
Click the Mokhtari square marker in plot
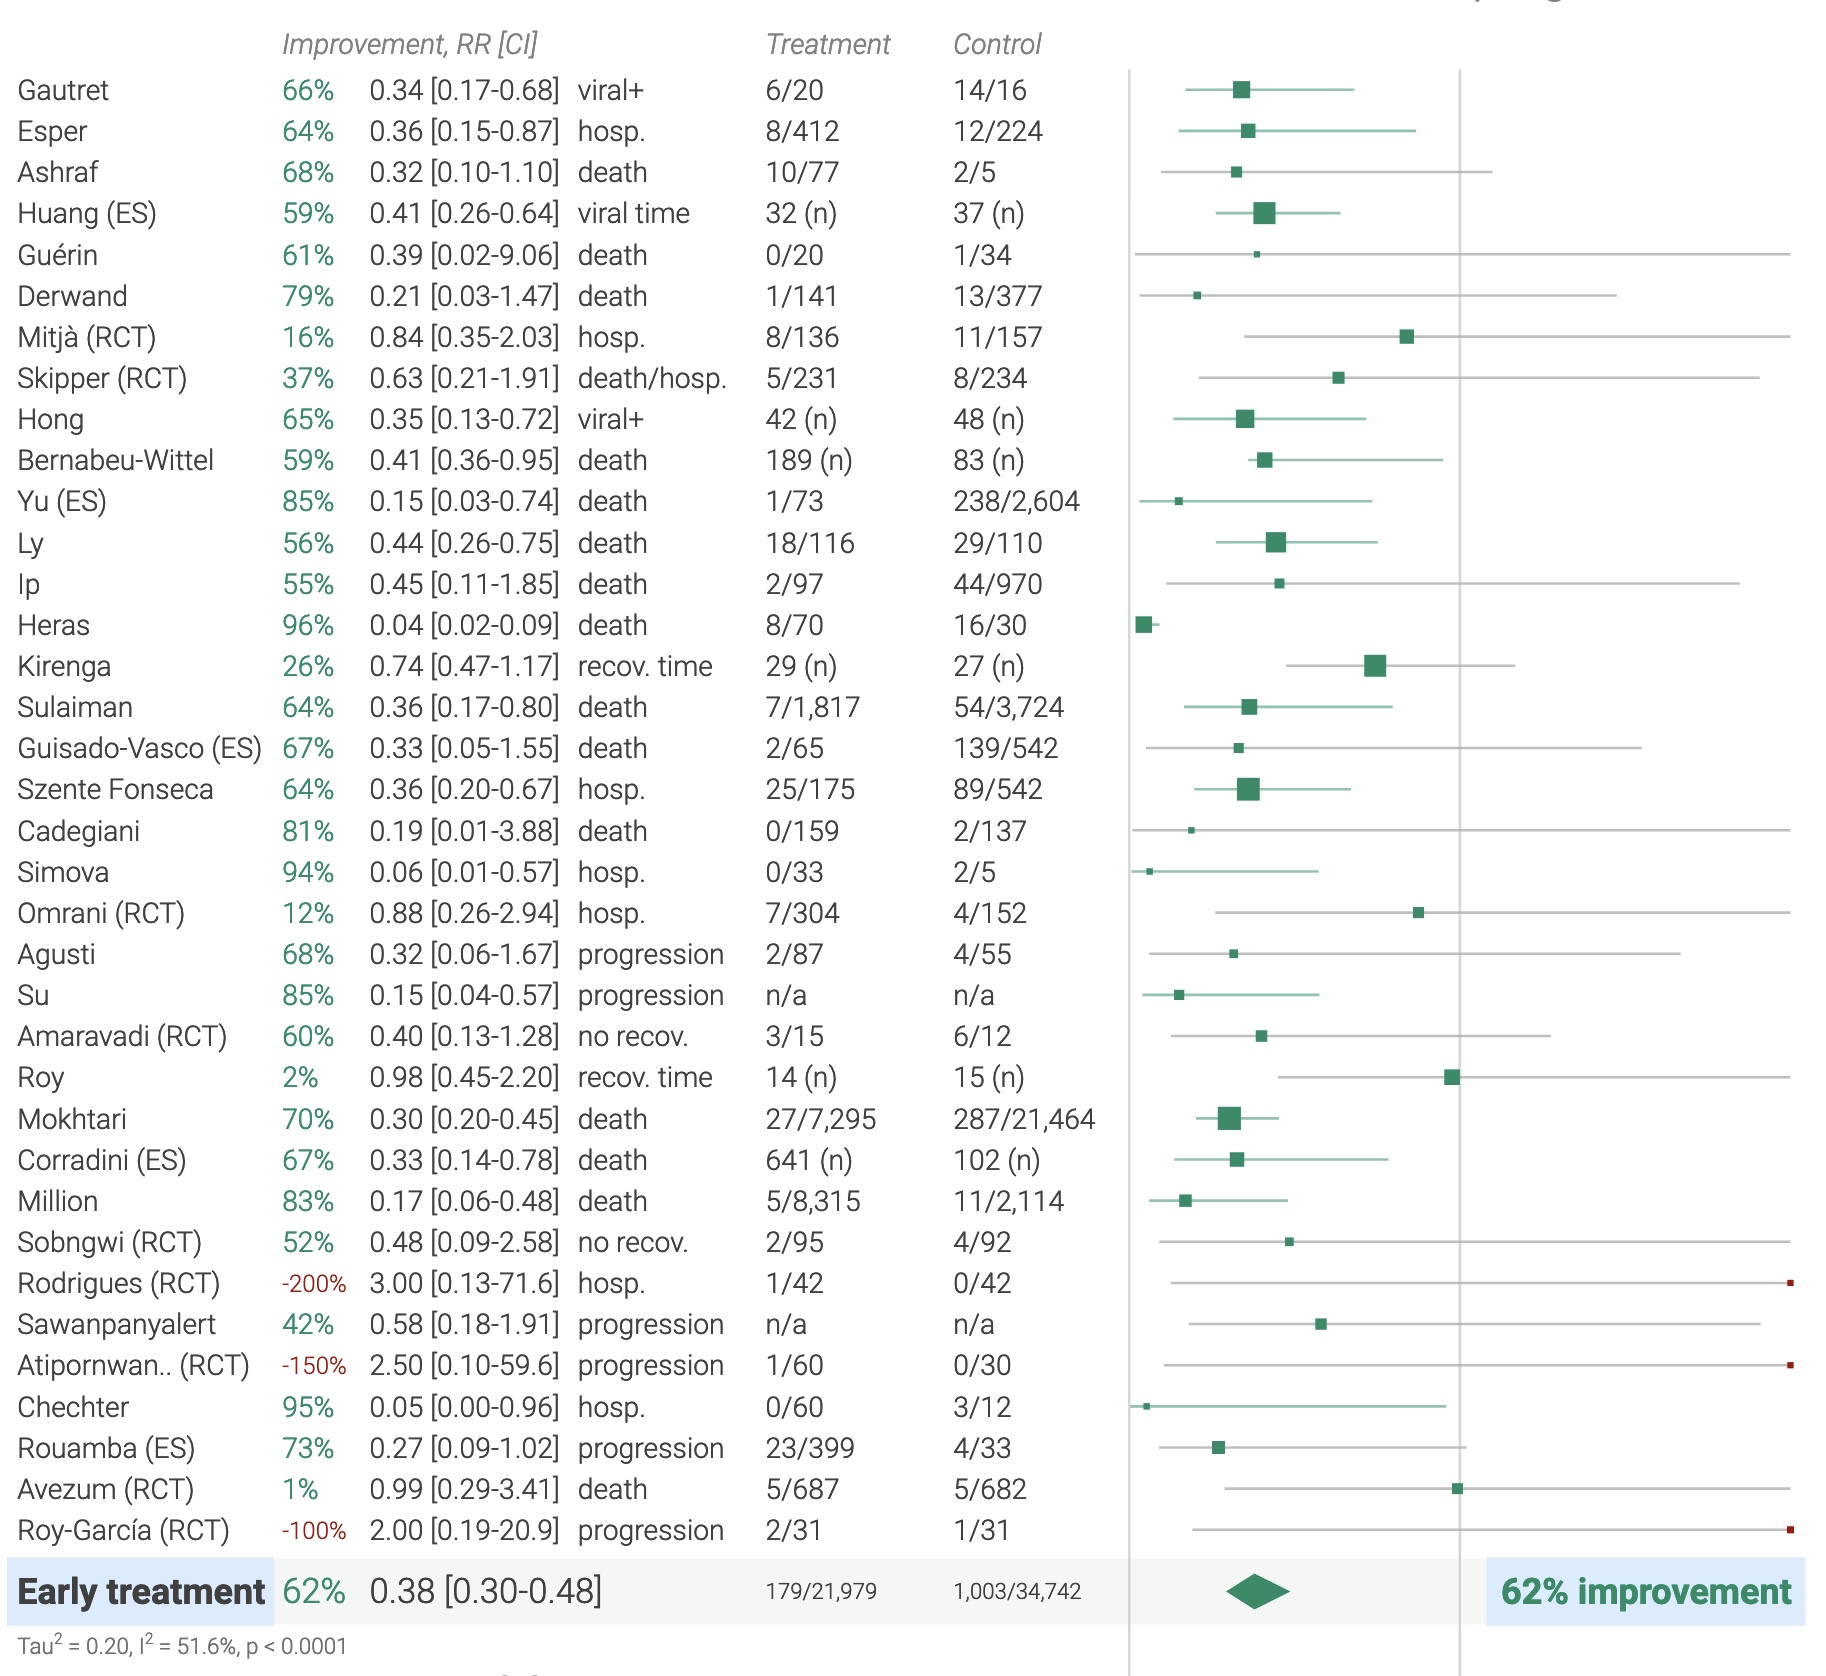pyautogui.click(x=1229, y=1118)
